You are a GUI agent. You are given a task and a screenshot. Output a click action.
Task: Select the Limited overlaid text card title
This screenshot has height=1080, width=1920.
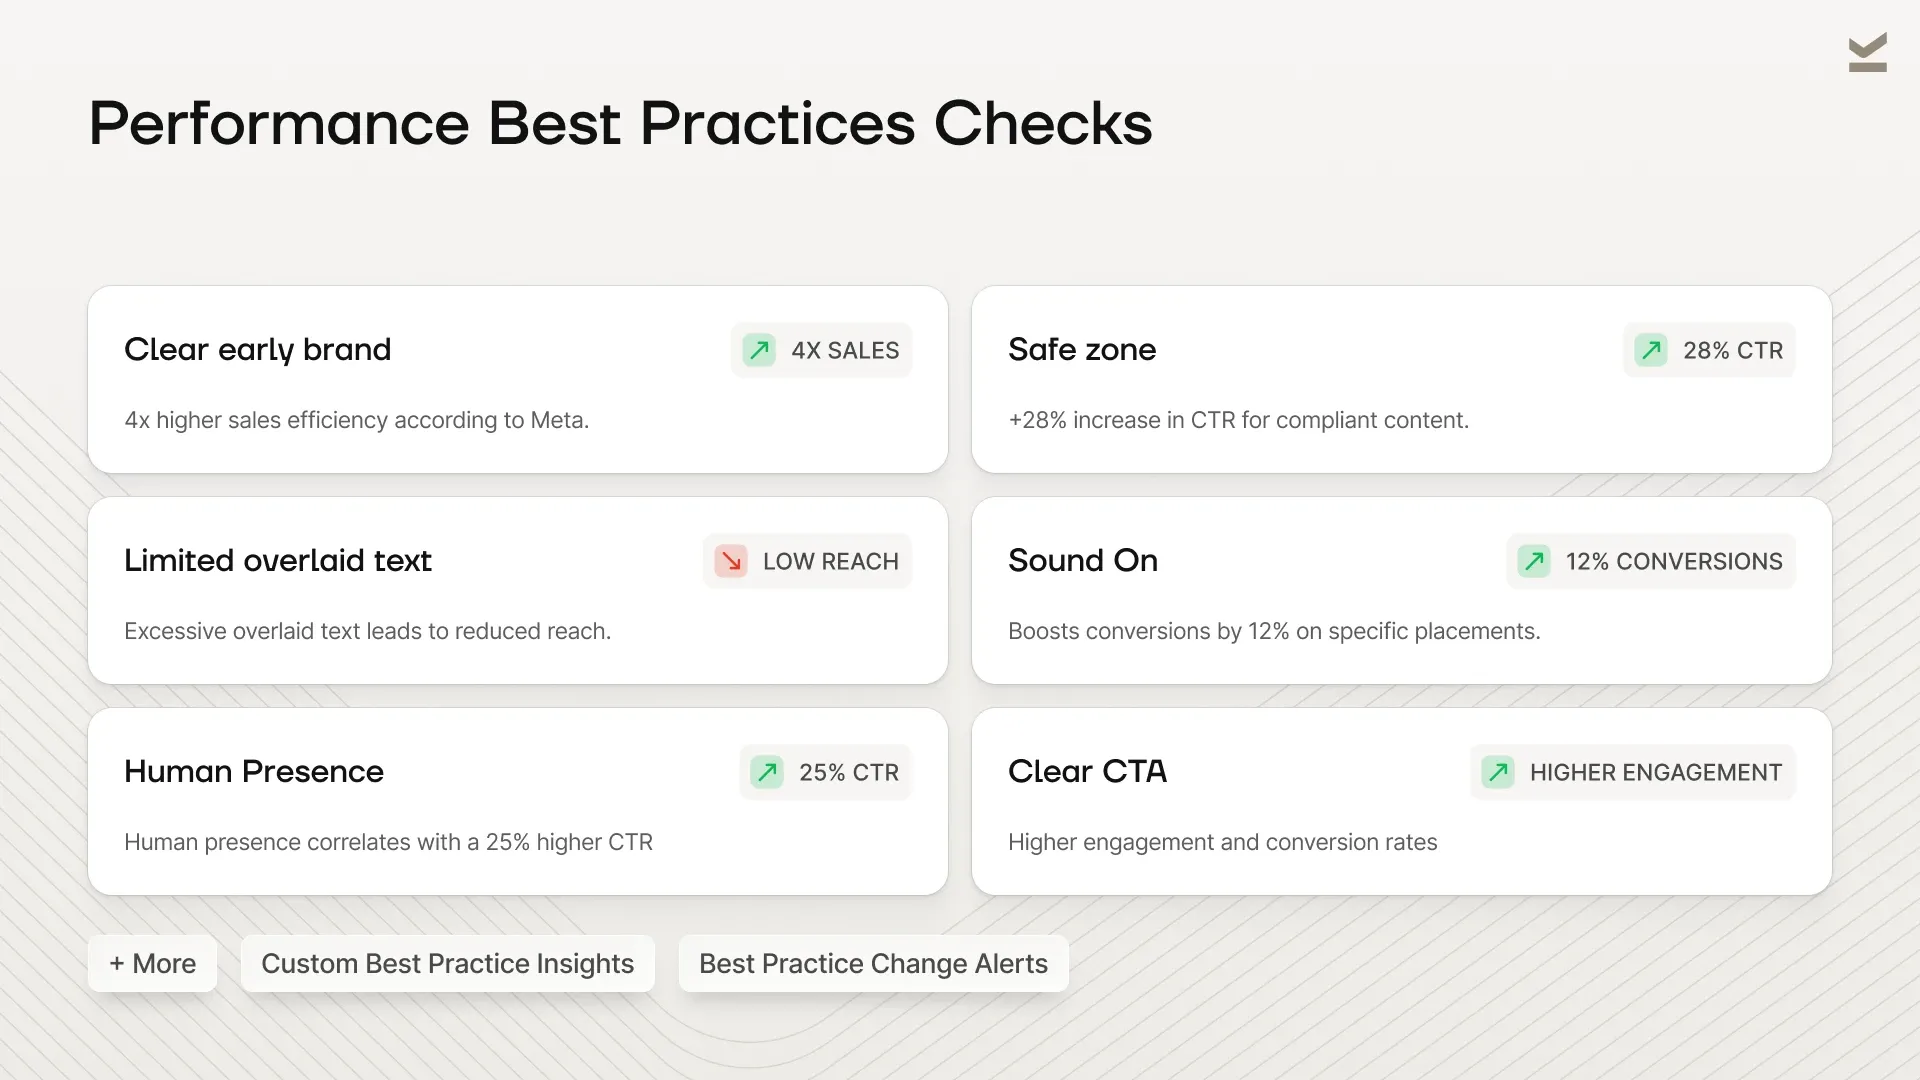click(278, 561)
